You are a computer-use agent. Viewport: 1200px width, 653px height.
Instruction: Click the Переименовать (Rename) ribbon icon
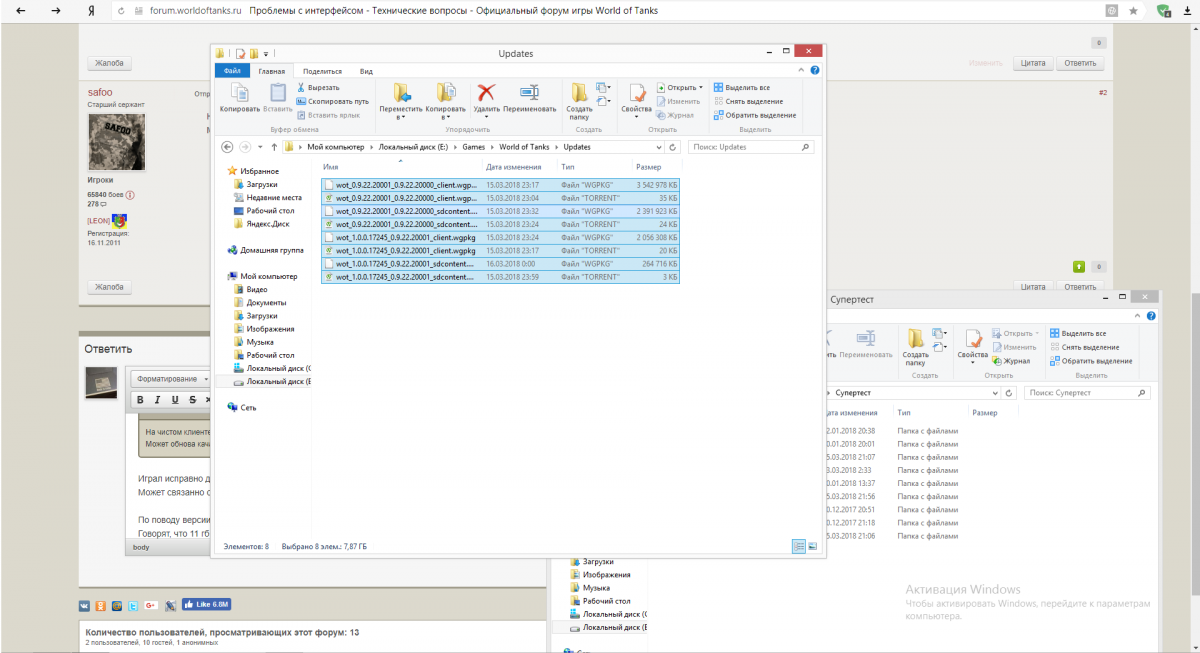tap(529, 94)
